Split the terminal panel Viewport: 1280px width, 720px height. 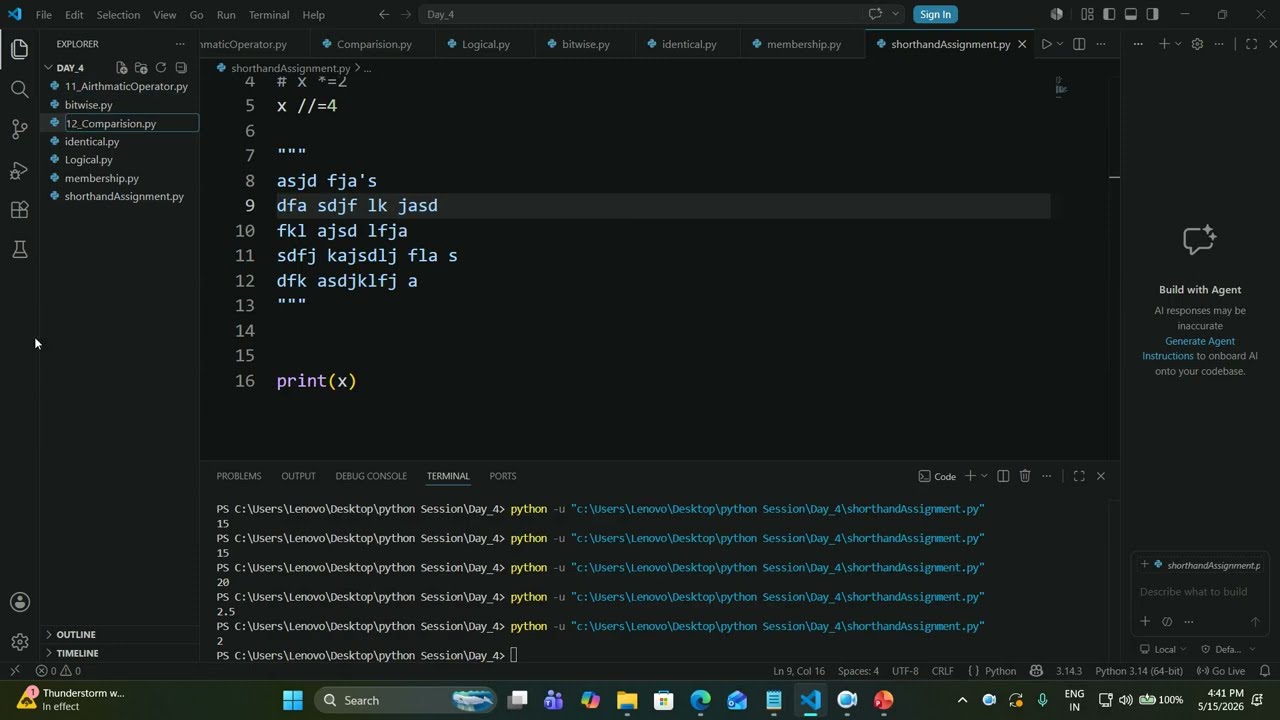(x=1003, y=476)
